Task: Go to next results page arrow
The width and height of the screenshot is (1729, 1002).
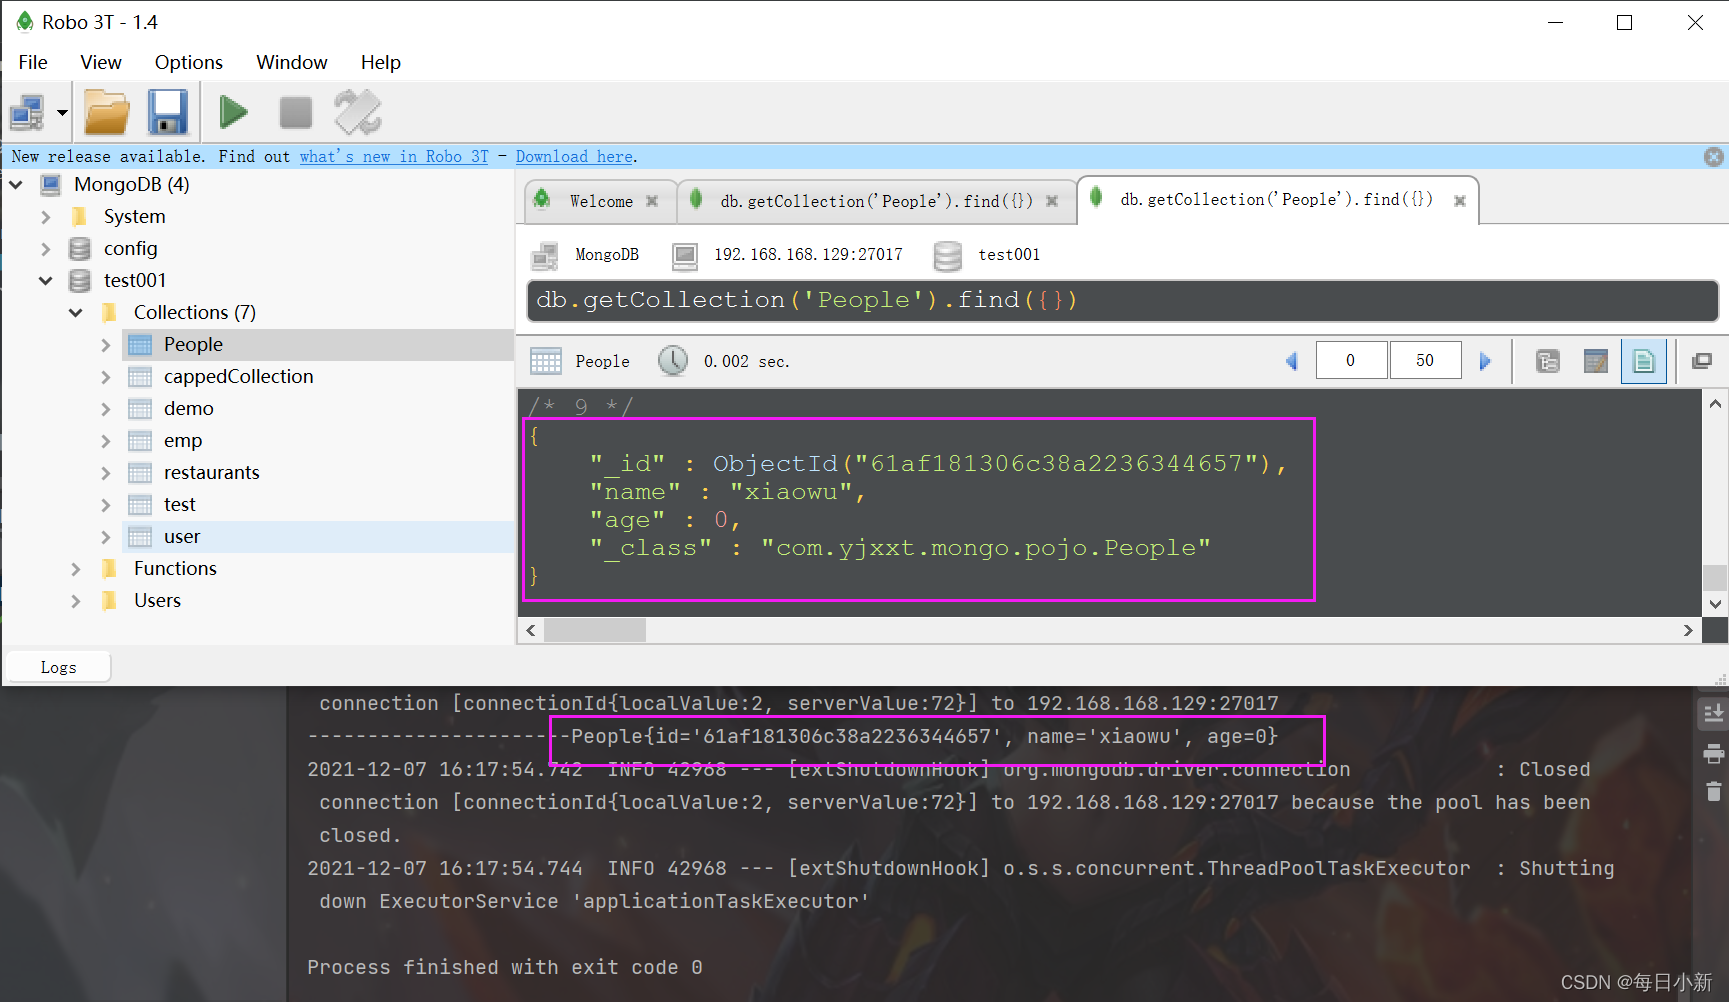Action: pyautogui.click(x=1485, y=361)
